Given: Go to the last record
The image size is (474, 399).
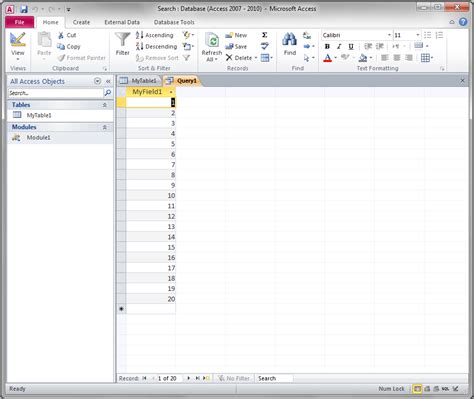Looking at the screenshot, I should [x=197, y=378].
